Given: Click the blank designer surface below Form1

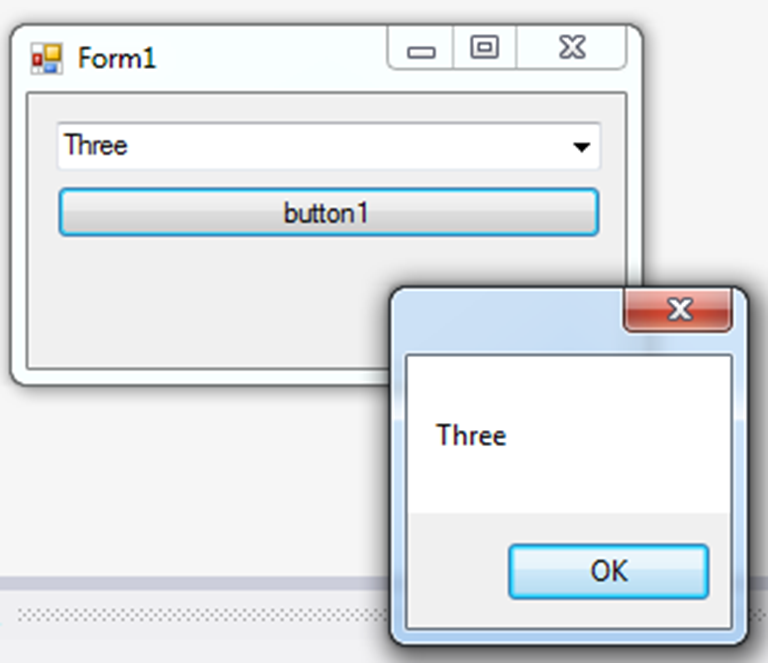Looking at the screenshot, I should [196, 480].
